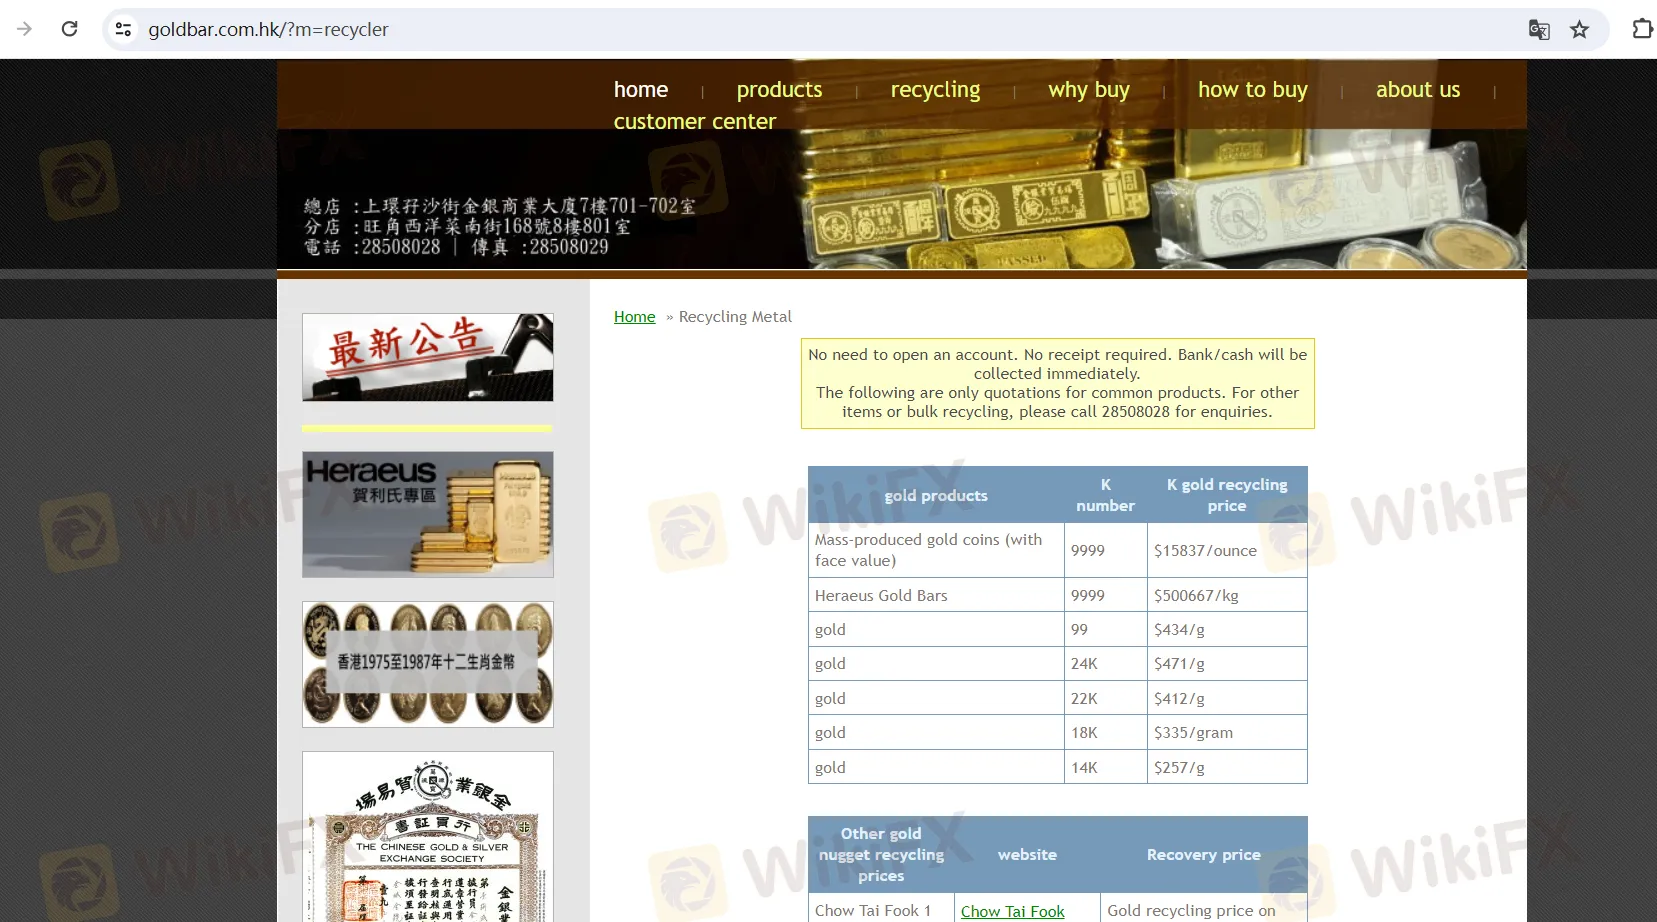
Task: Go to the "about us" section
Action: (1417, 90)
